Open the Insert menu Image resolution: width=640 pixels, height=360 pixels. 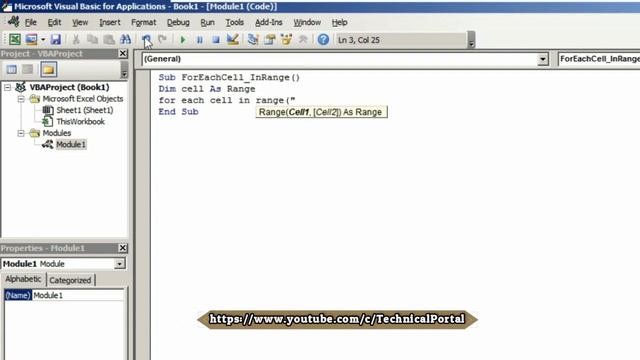(x=110, y=22)
